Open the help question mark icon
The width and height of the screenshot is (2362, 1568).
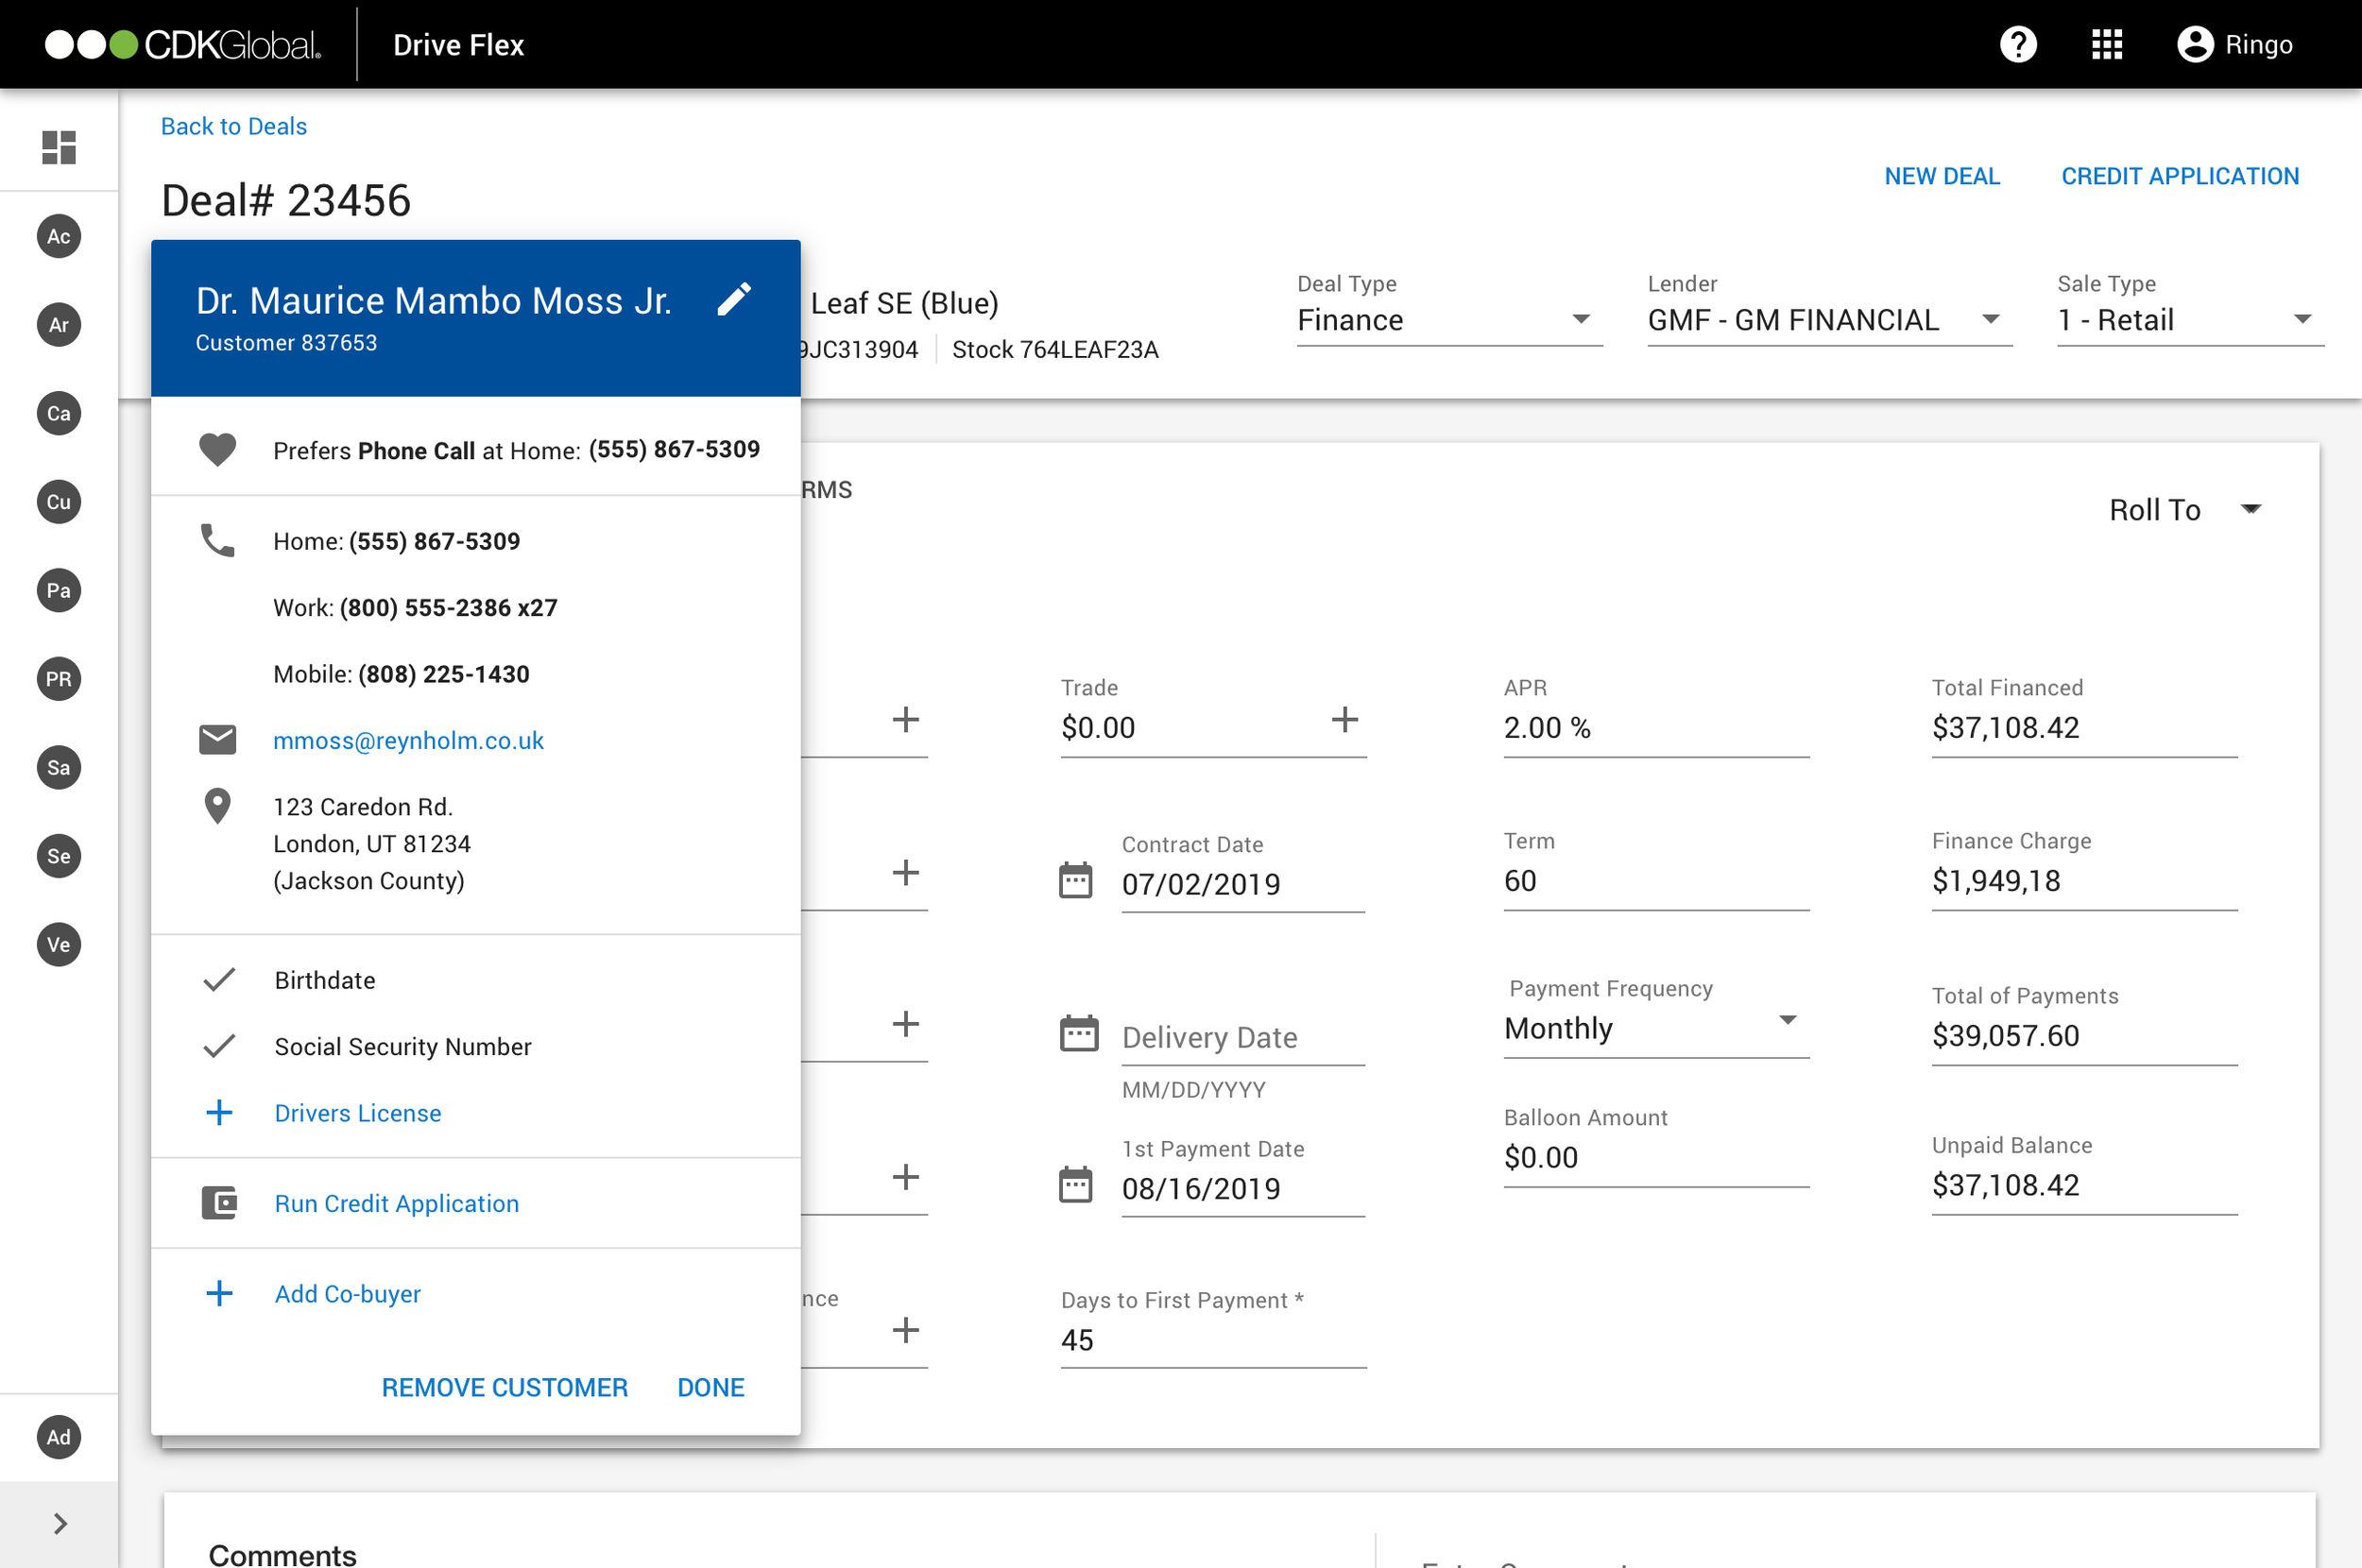click(x=2018, y=45)
